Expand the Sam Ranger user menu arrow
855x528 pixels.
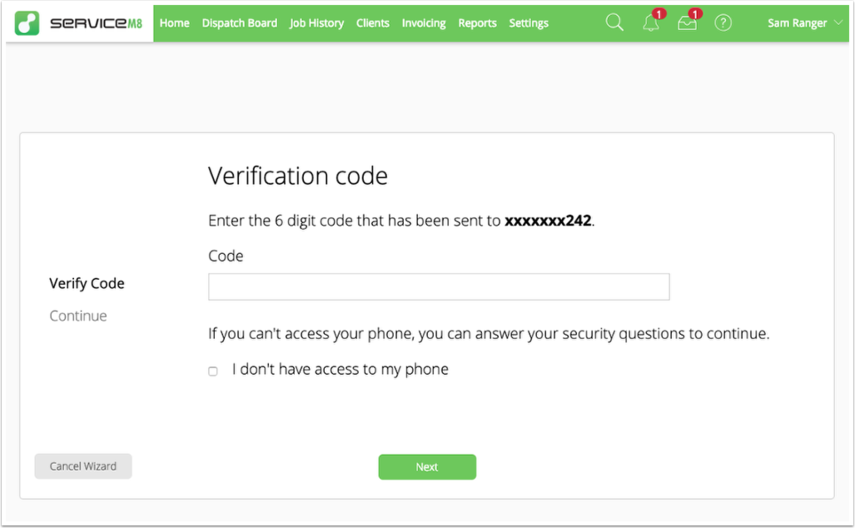coord(839,23)
